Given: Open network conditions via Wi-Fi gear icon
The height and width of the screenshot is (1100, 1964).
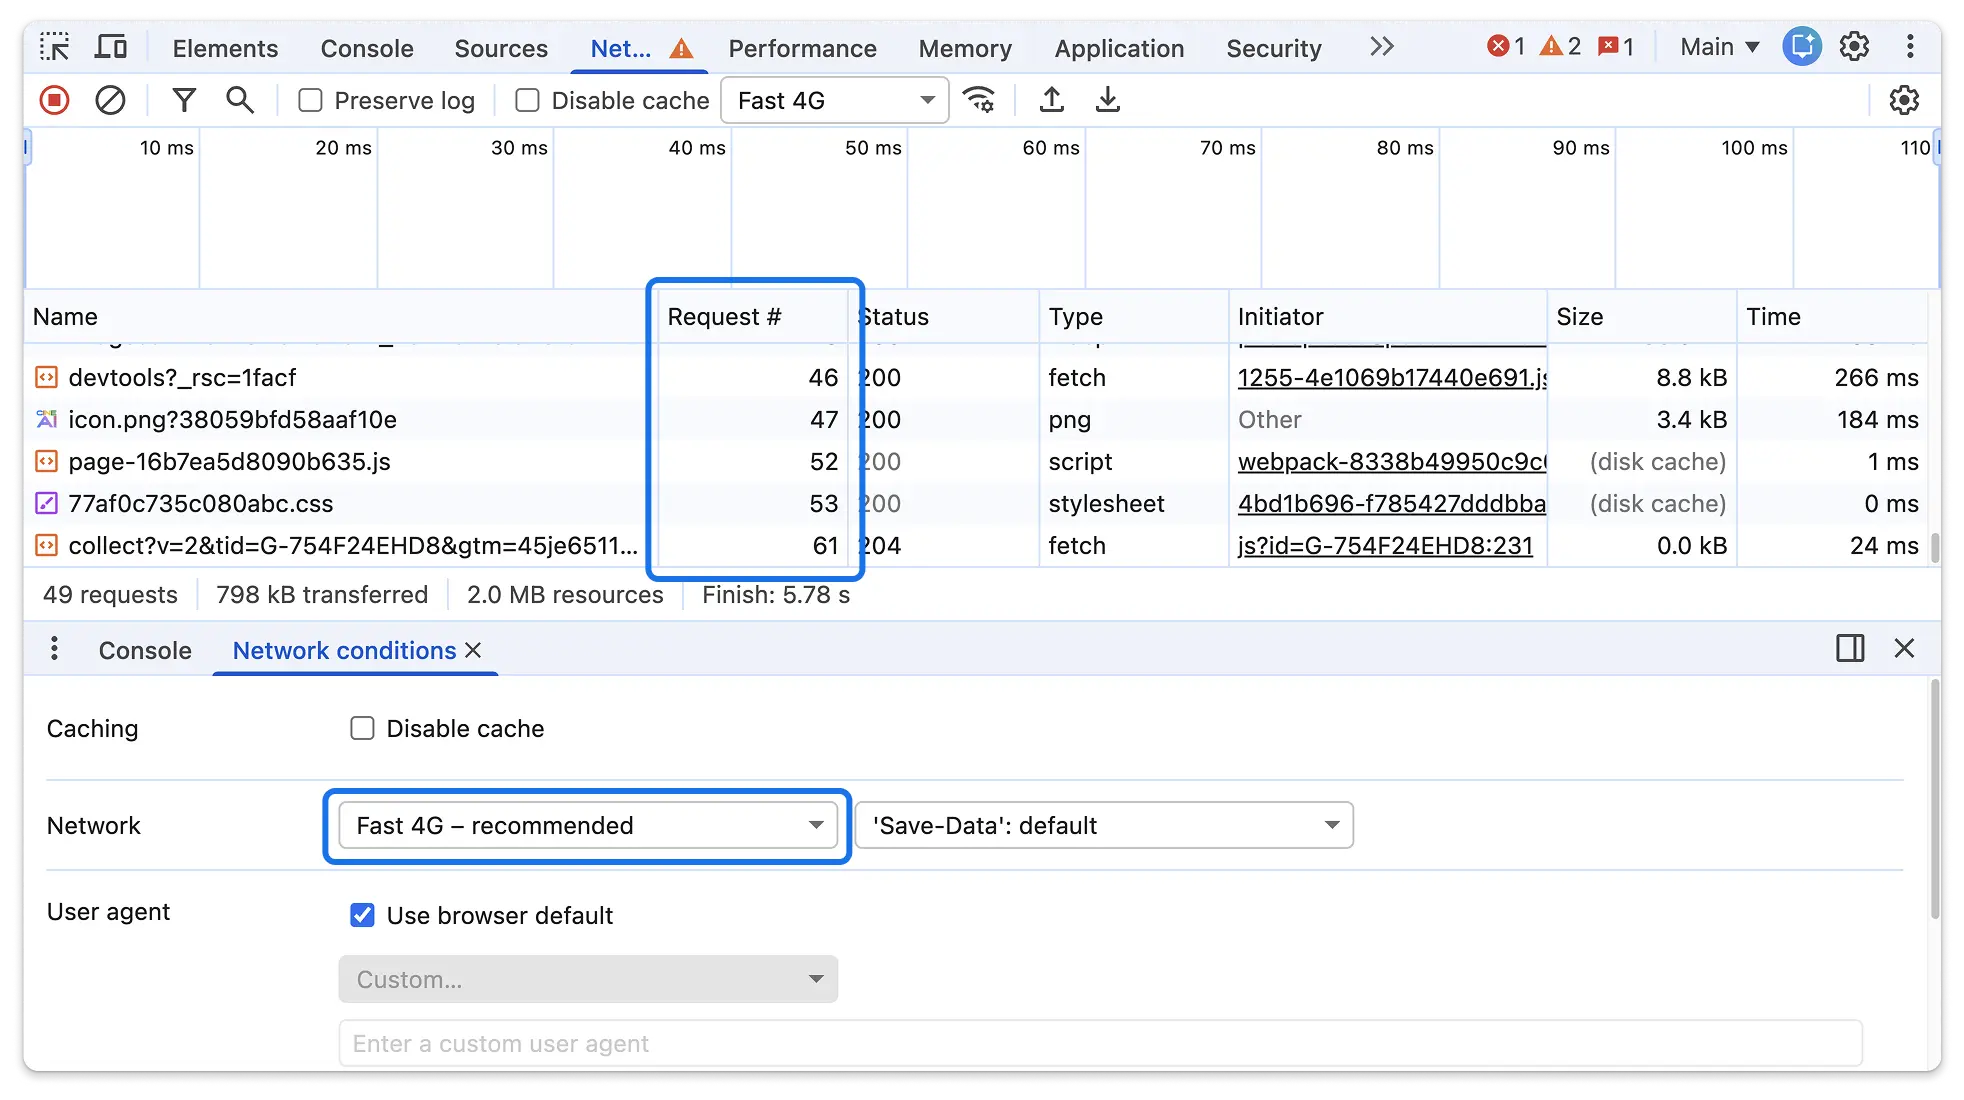Looking at the screenshot, I should pyautogui.click(x=979, y=100).
